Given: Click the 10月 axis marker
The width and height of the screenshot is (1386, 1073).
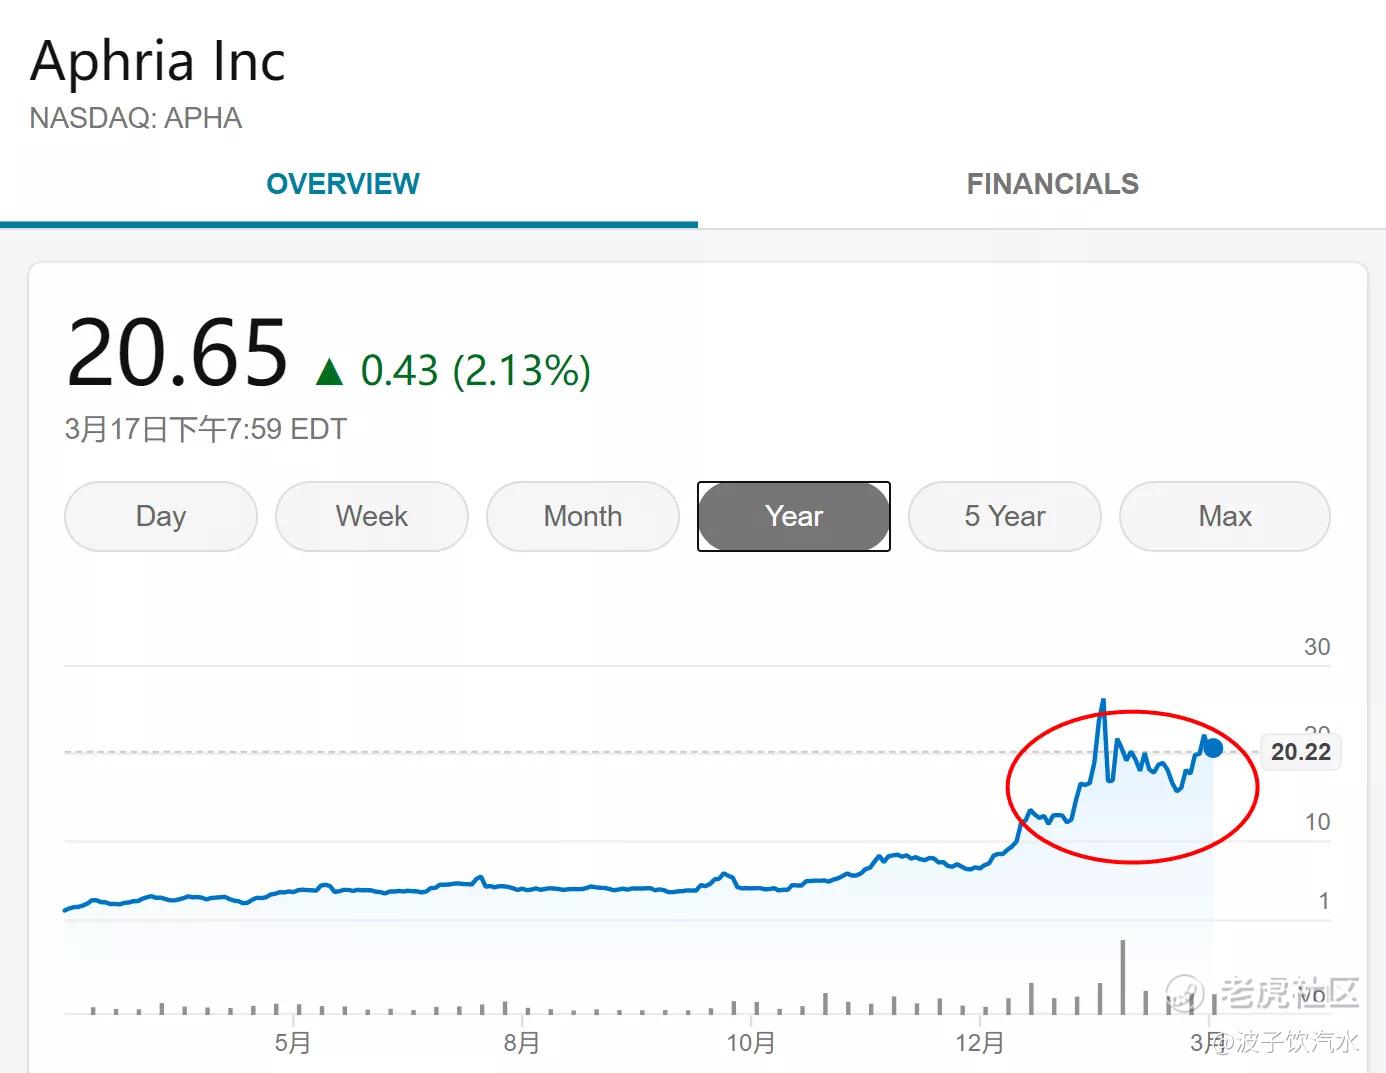Looking at the screenshot, I should point(750,1043).
